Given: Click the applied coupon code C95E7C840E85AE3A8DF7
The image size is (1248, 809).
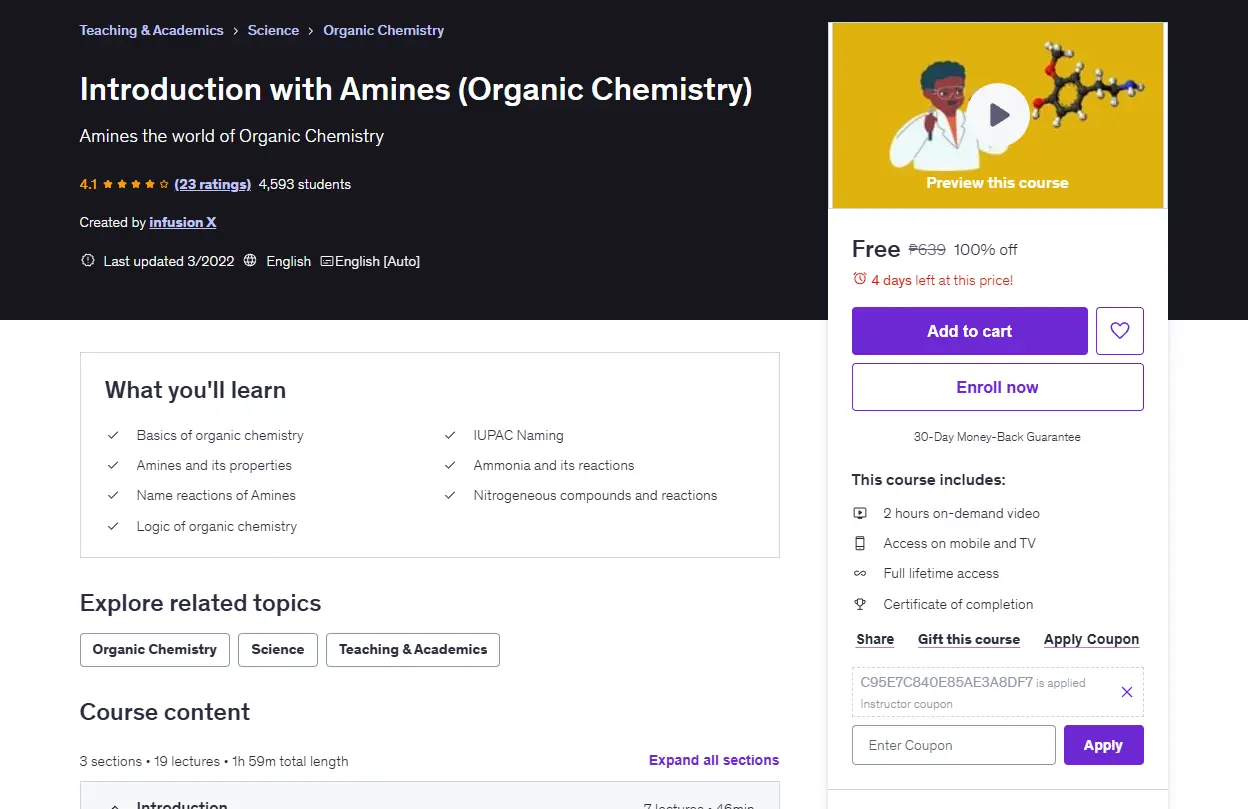Looking at the screenshot, I should (x=946, y=682).
